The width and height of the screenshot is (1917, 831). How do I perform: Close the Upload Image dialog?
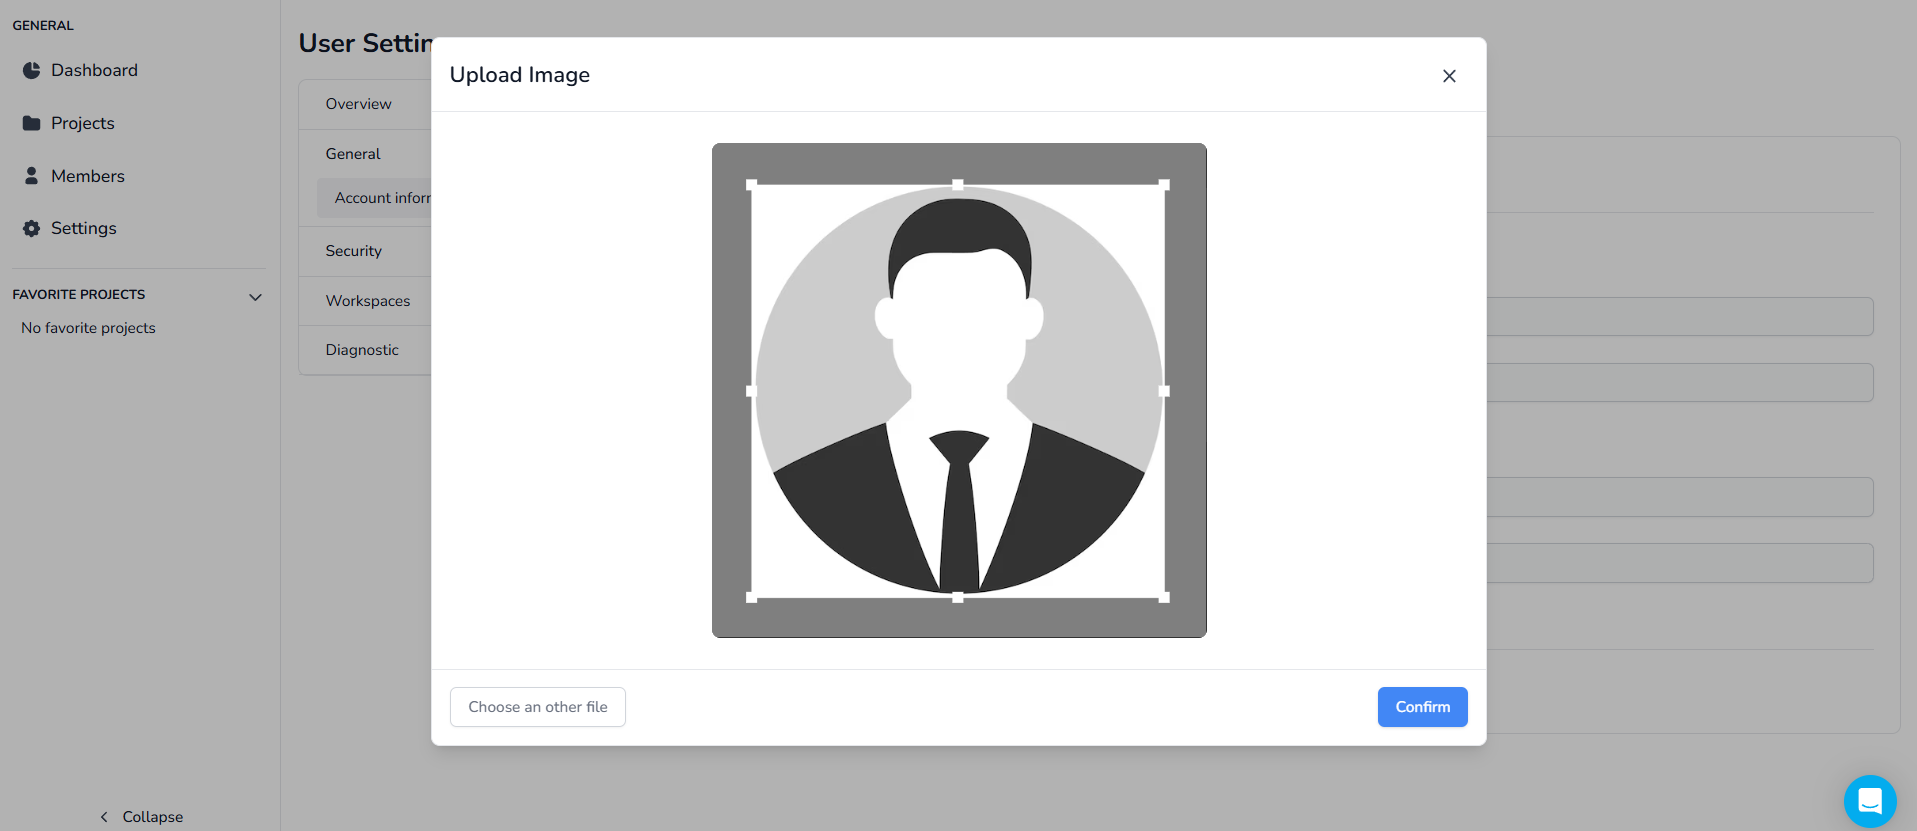pos(1449,76)
